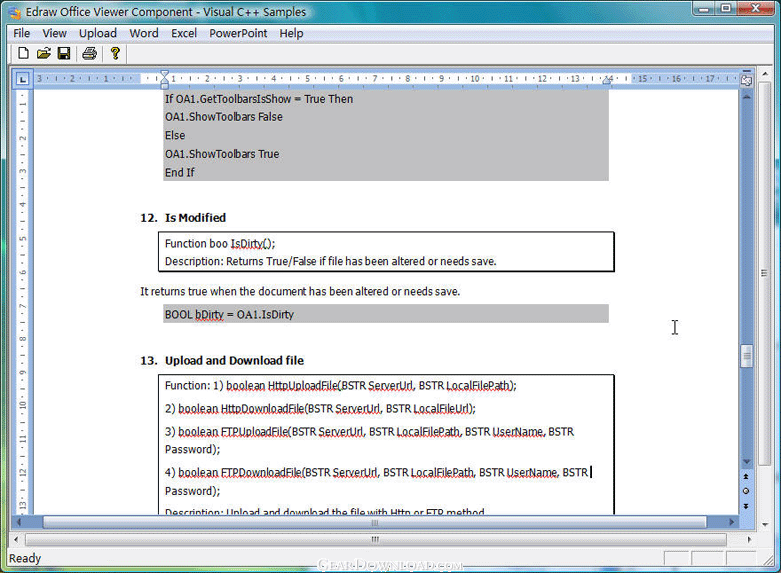The height and width of the screenshot is (573, 781).
Task: Click the first line indent marker on ruler
Action: 164,74
